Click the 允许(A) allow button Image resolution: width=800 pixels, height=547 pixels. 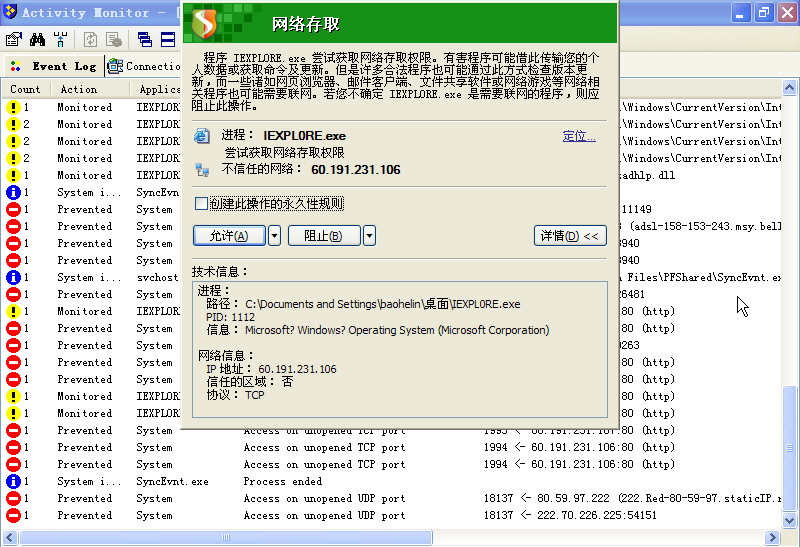pos(229,236)
